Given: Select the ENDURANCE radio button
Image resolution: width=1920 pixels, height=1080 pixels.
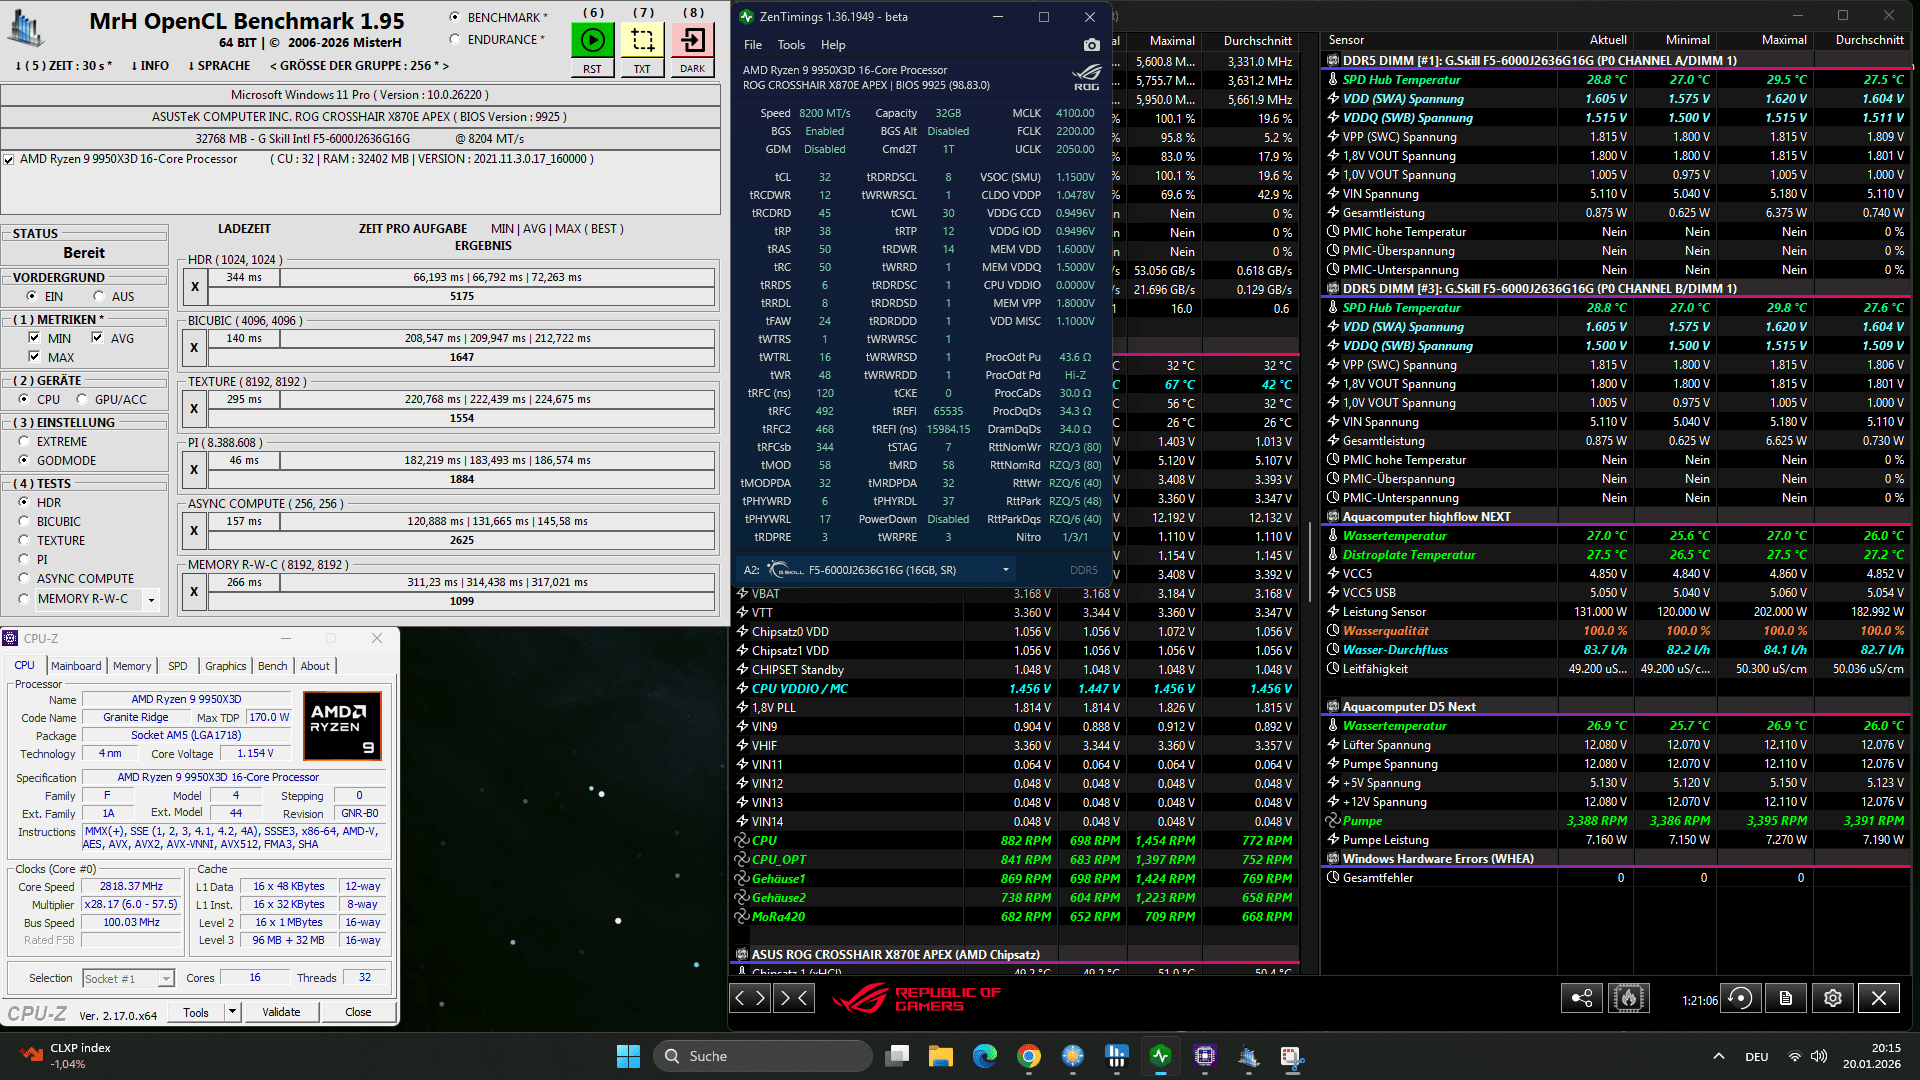Looking at the screenshot, I should click(455, 40).
